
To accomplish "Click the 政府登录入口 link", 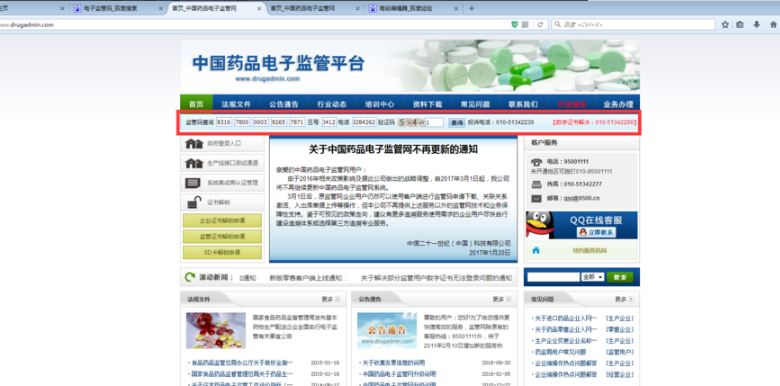I will (x=224, y=144).
